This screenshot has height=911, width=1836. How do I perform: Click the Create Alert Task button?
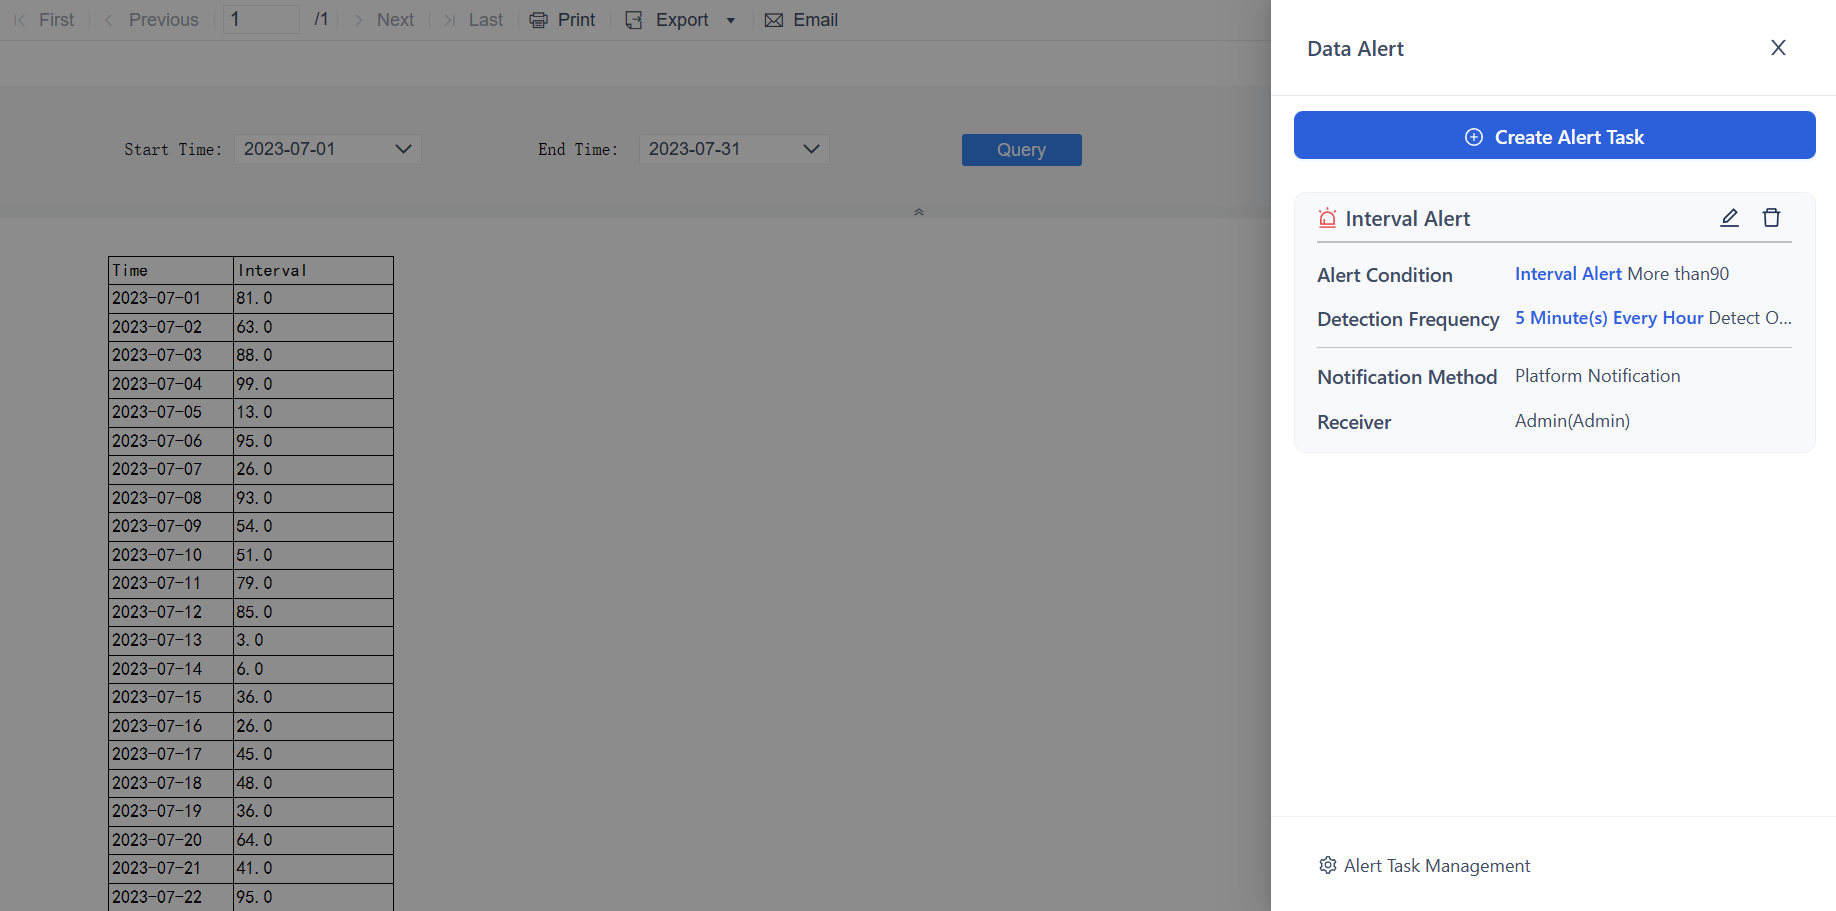(x=1554, y=136)
